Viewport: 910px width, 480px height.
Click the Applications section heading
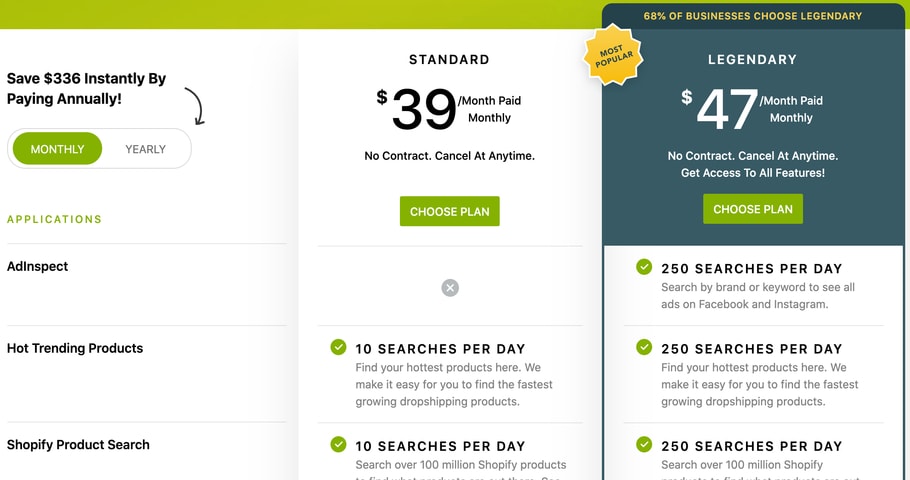(x=54, y=219)
